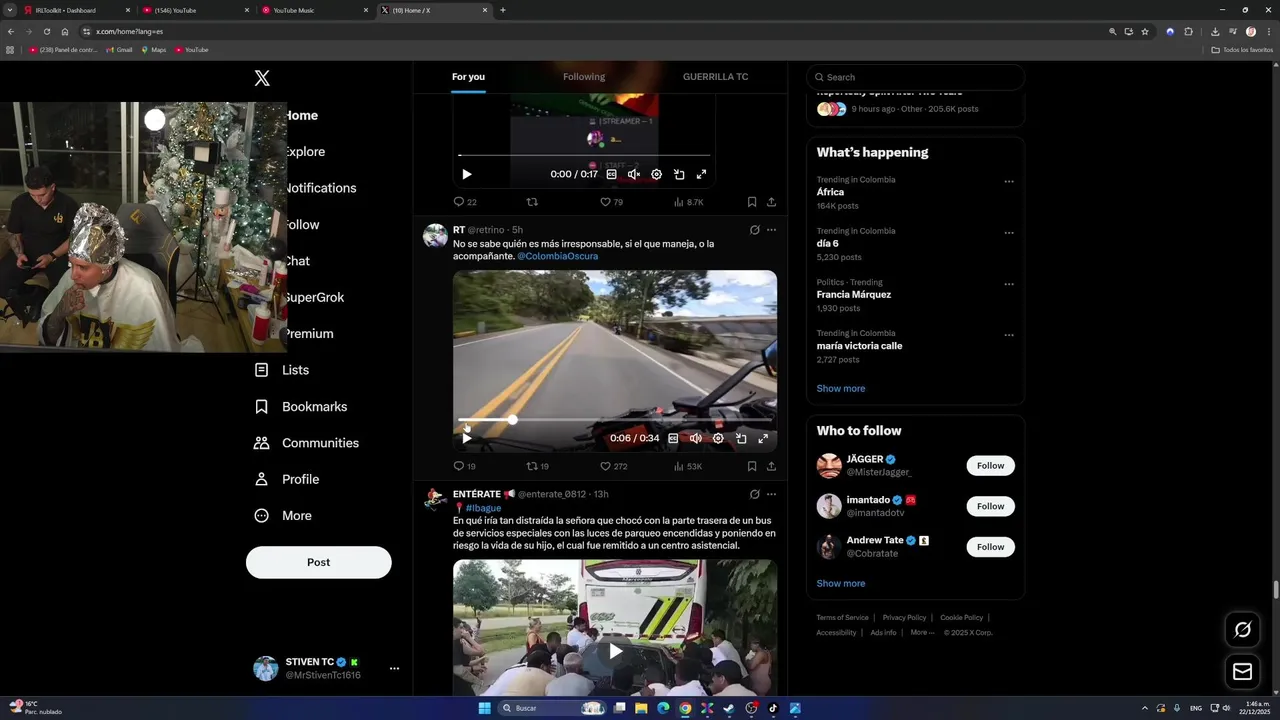The height and width of the screenshot is (720, 1280).
Task: Open the Grok floating button
Action: pos(1243,629)
